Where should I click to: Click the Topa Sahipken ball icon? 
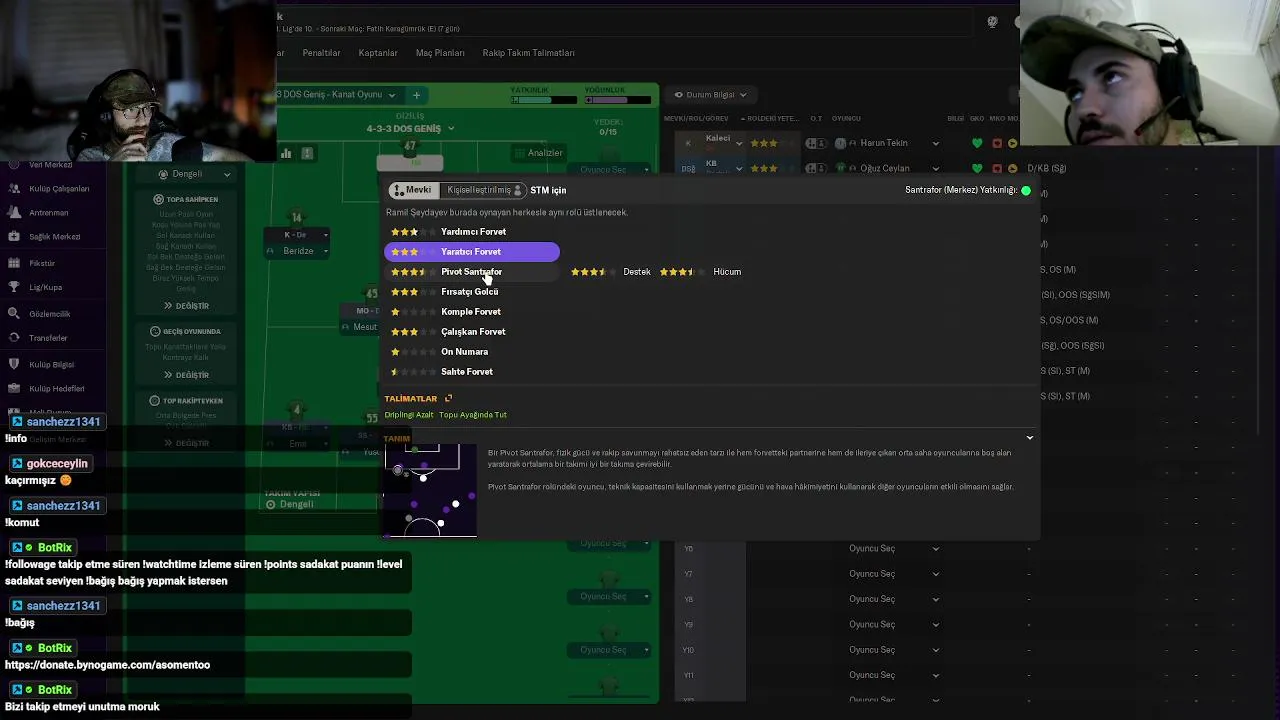[x=158, y=199]
